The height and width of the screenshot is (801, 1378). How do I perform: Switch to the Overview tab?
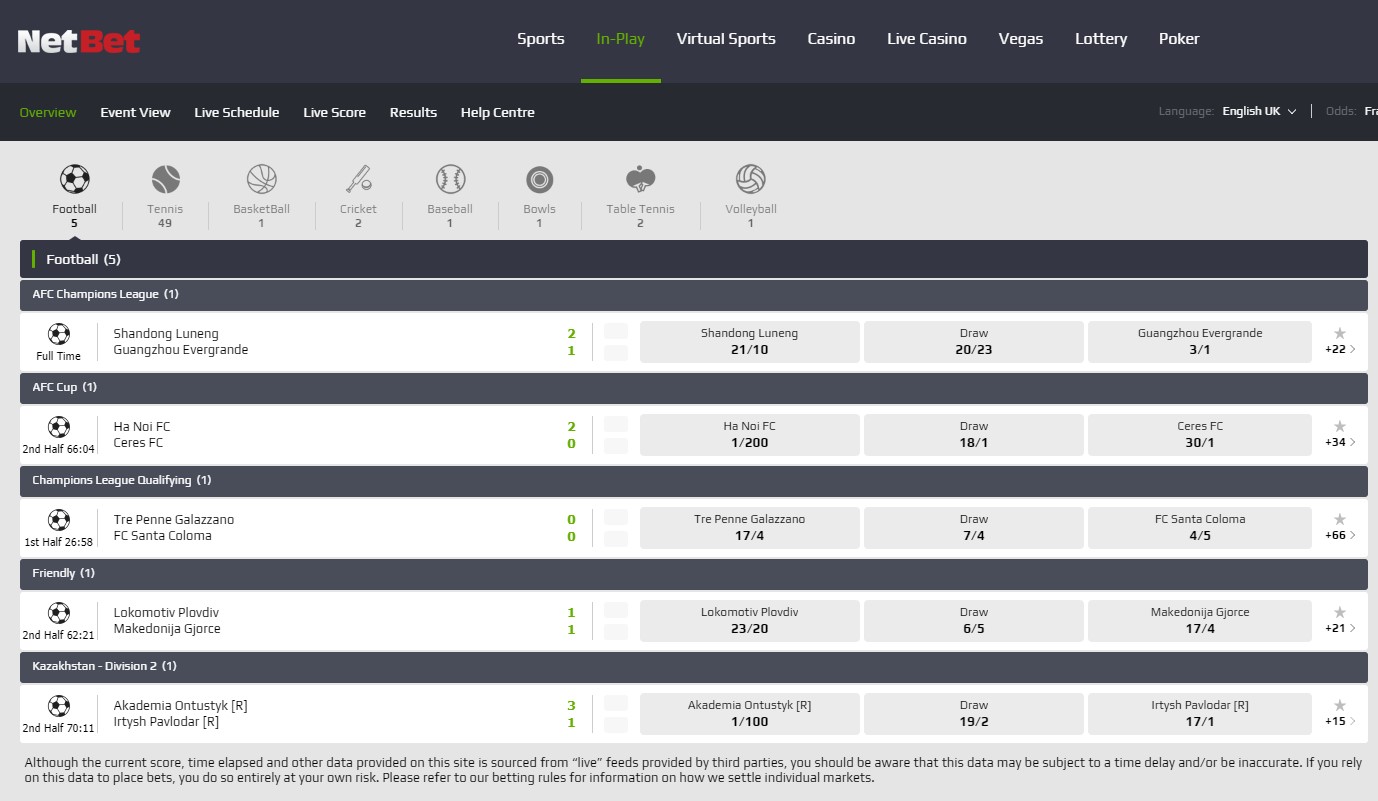click(48, 113)
